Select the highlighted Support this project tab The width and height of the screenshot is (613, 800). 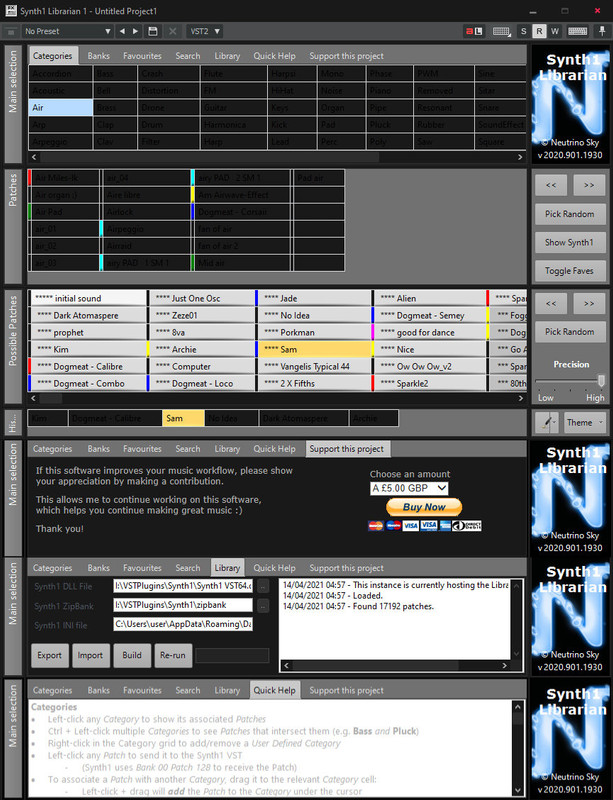[x=347, y=449]
